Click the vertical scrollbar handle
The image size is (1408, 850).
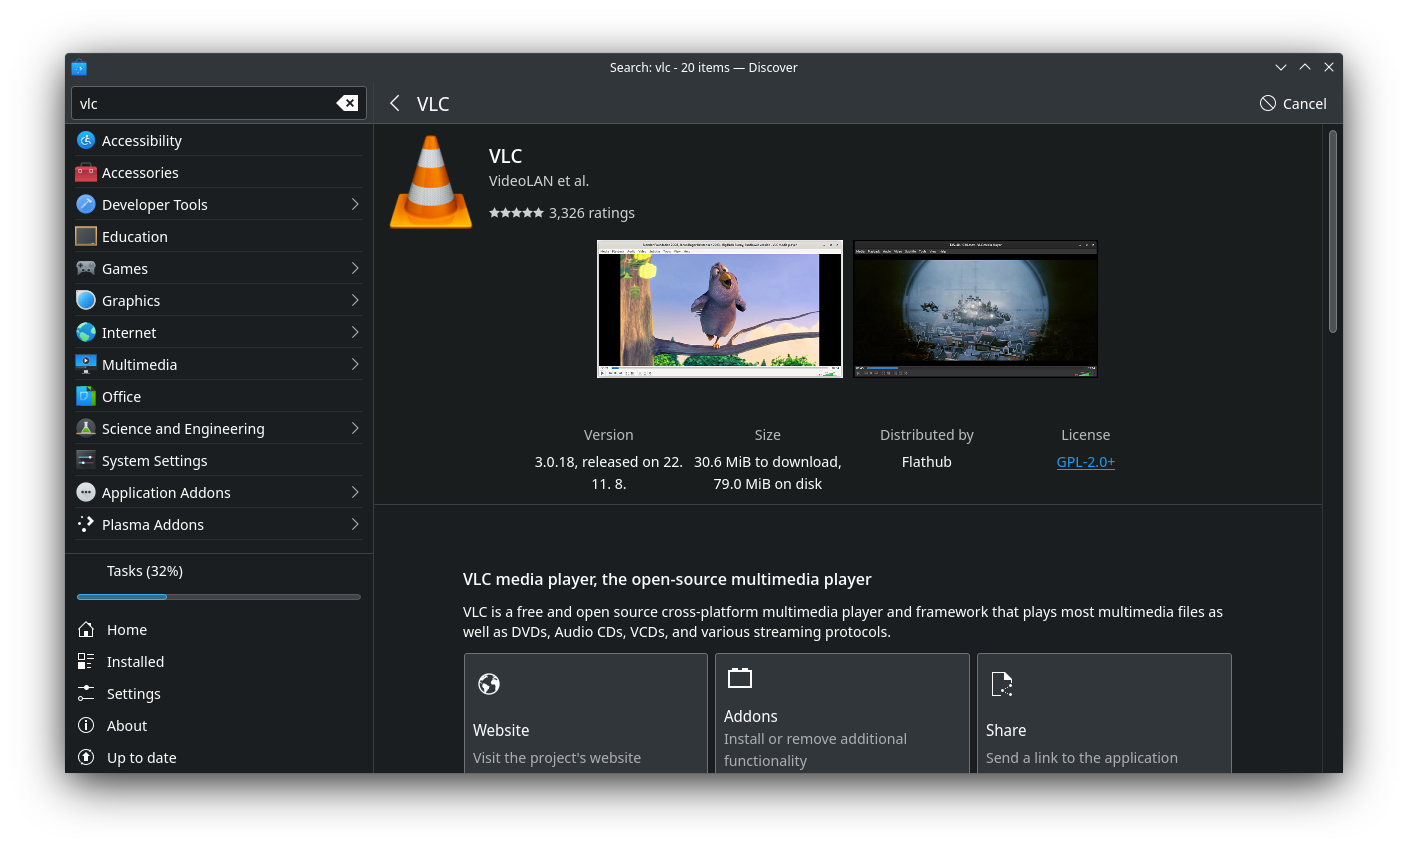click(x=1333, y=231)
